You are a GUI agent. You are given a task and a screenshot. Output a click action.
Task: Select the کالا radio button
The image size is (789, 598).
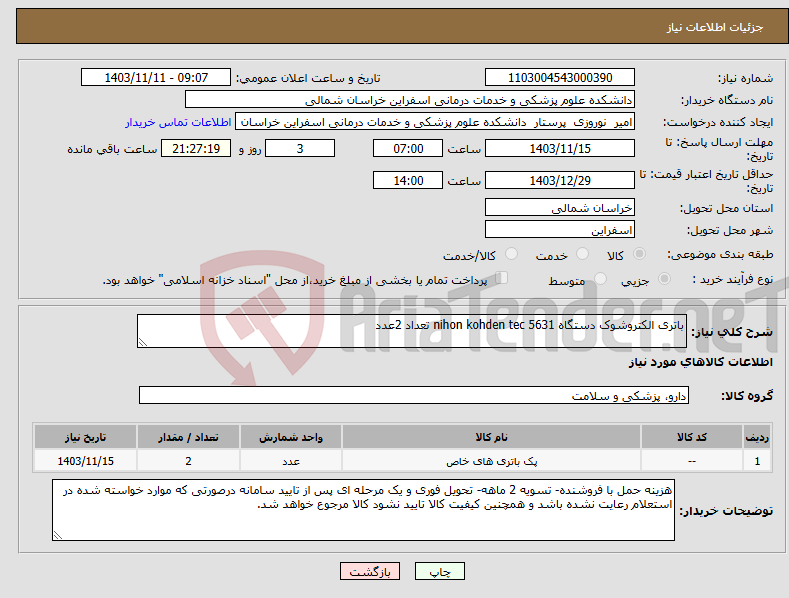point(640,254)
